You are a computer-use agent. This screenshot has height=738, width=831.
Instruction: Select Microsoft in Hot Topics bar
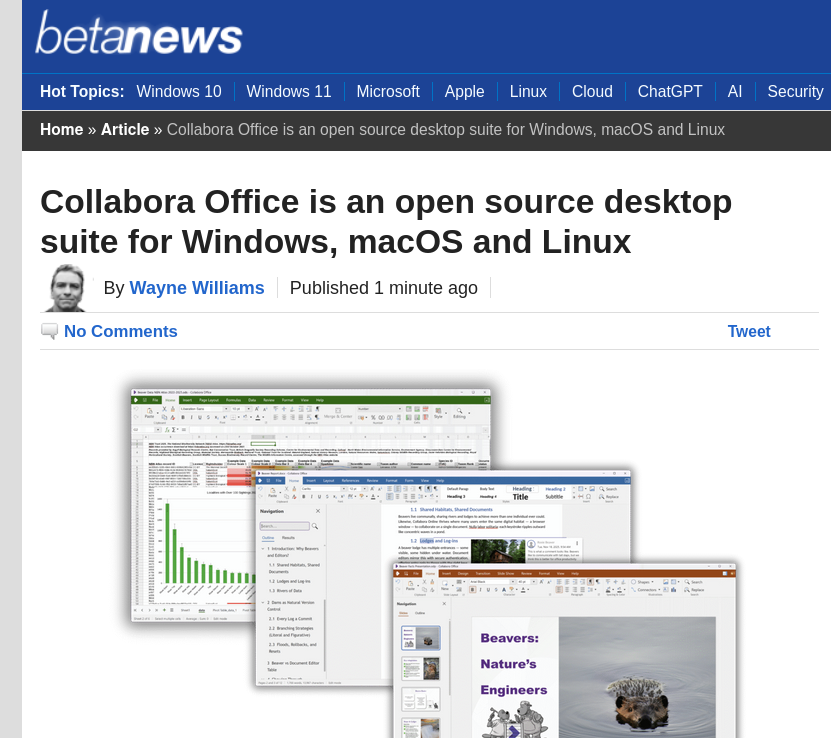click(388, 92)
